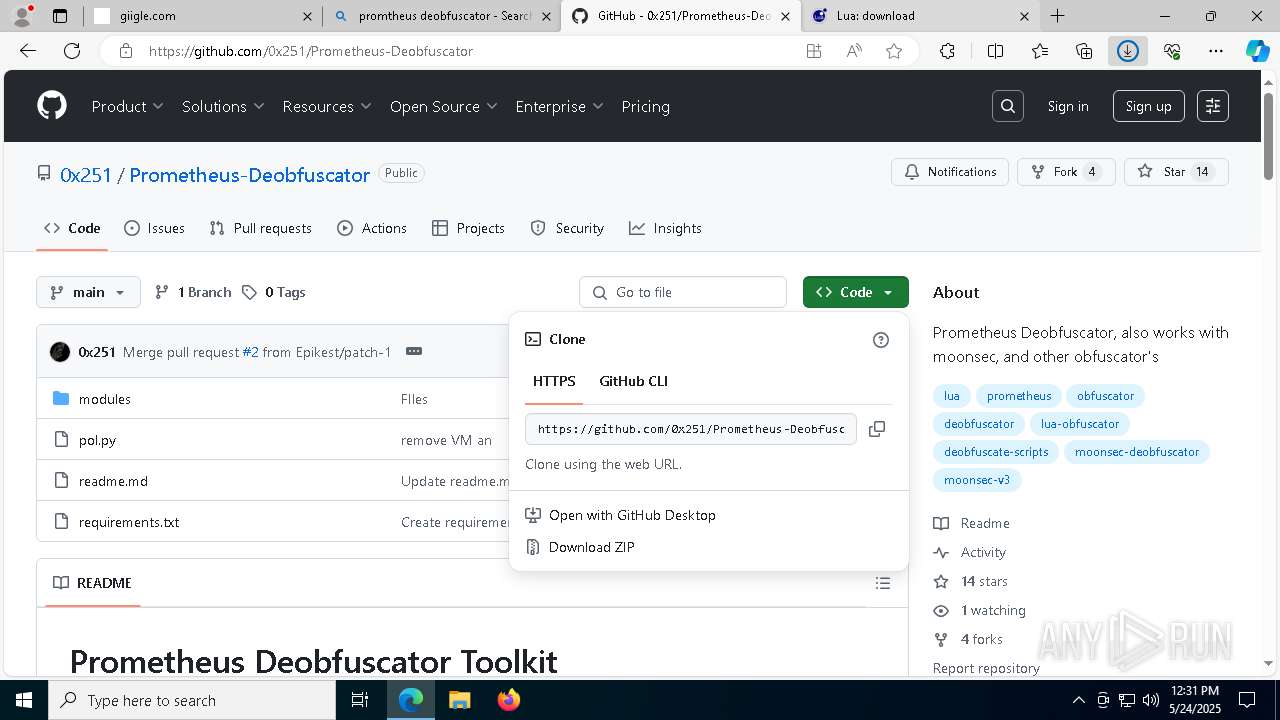Open Copilot sidebar icon
1280x720 pixels.
1257,51
